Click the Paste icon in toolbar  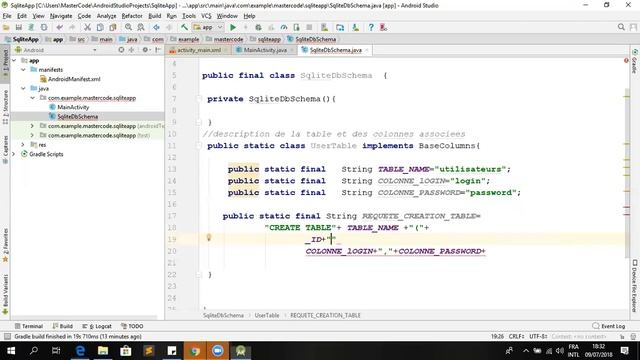pyautogui.click(x=113, y=27)
